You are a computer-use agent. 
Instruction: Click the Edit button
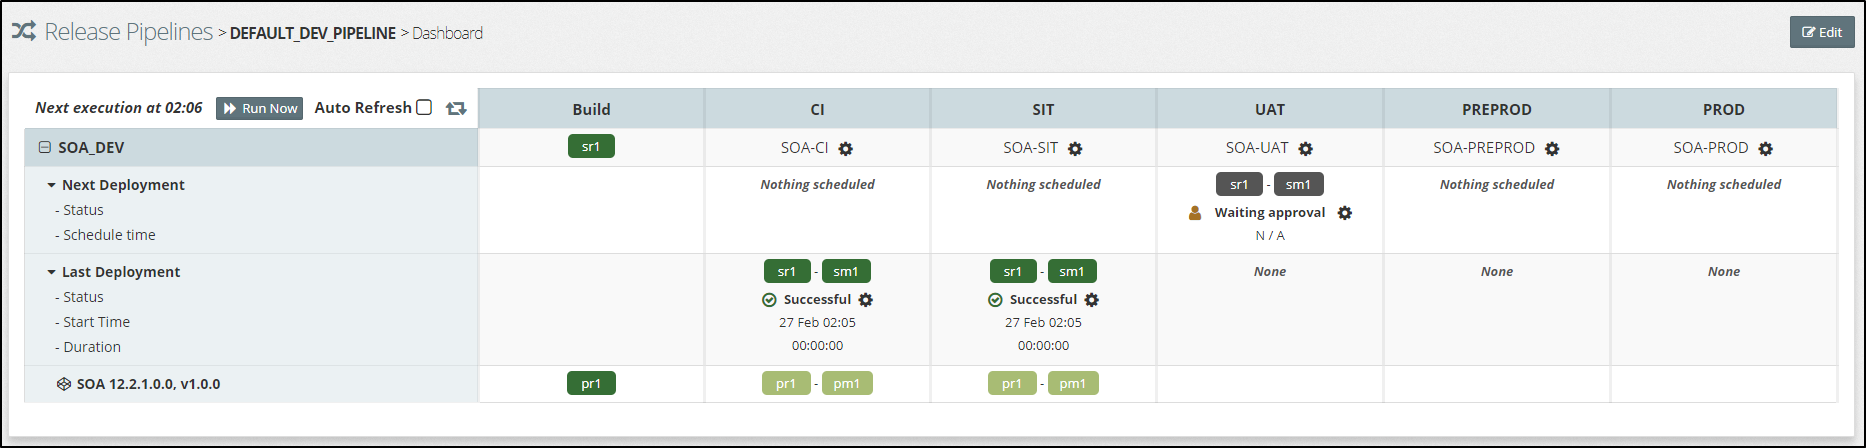[1821, 32]
